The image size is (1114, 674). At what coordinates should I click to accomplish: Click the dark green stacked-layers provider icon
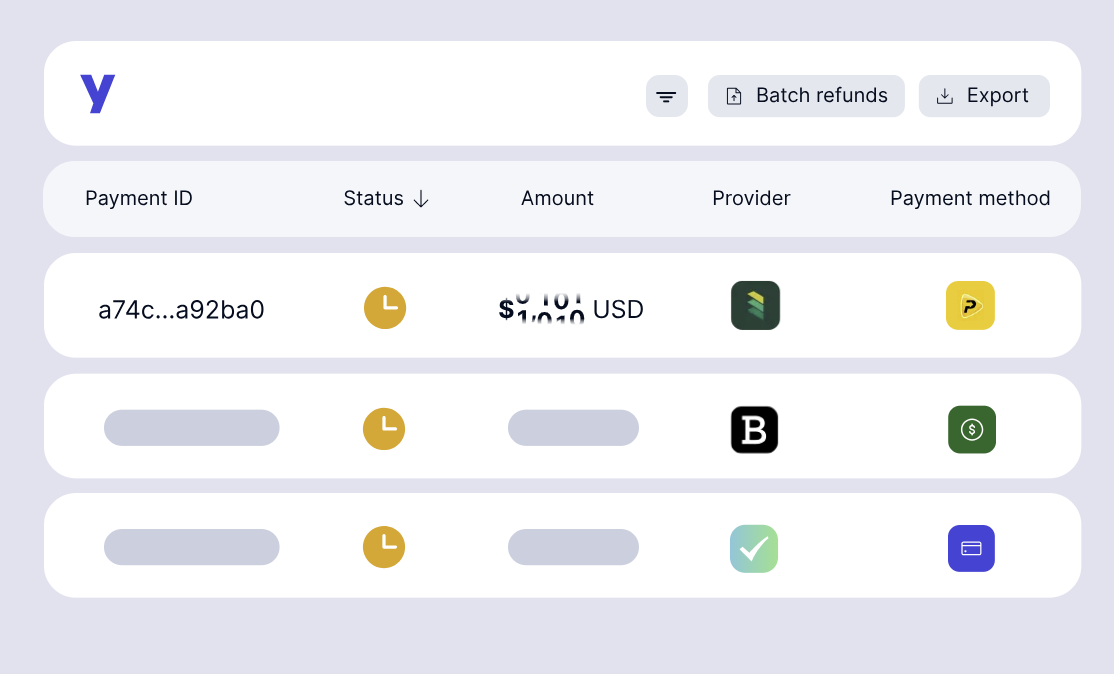coord(755,306)
